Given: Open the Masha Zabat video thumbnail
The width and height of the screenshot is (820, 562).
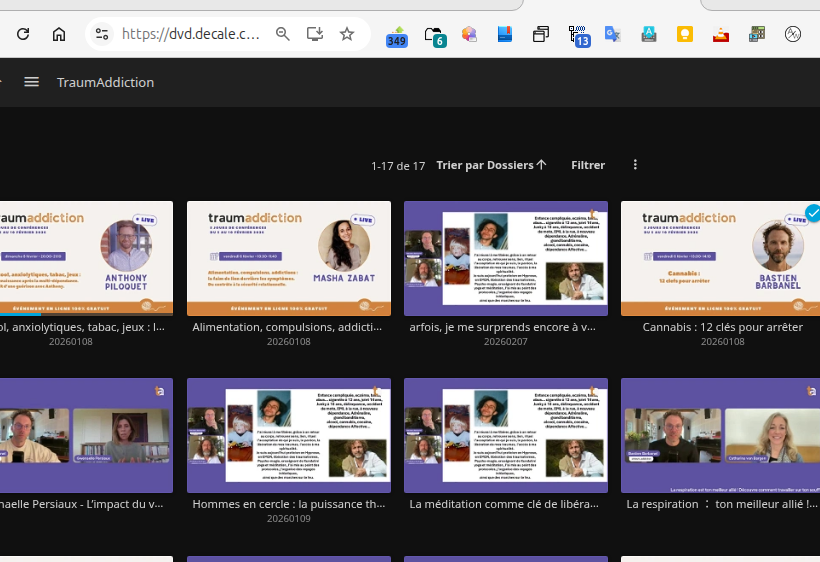Looking at the screenshot, I should point(288,258).
